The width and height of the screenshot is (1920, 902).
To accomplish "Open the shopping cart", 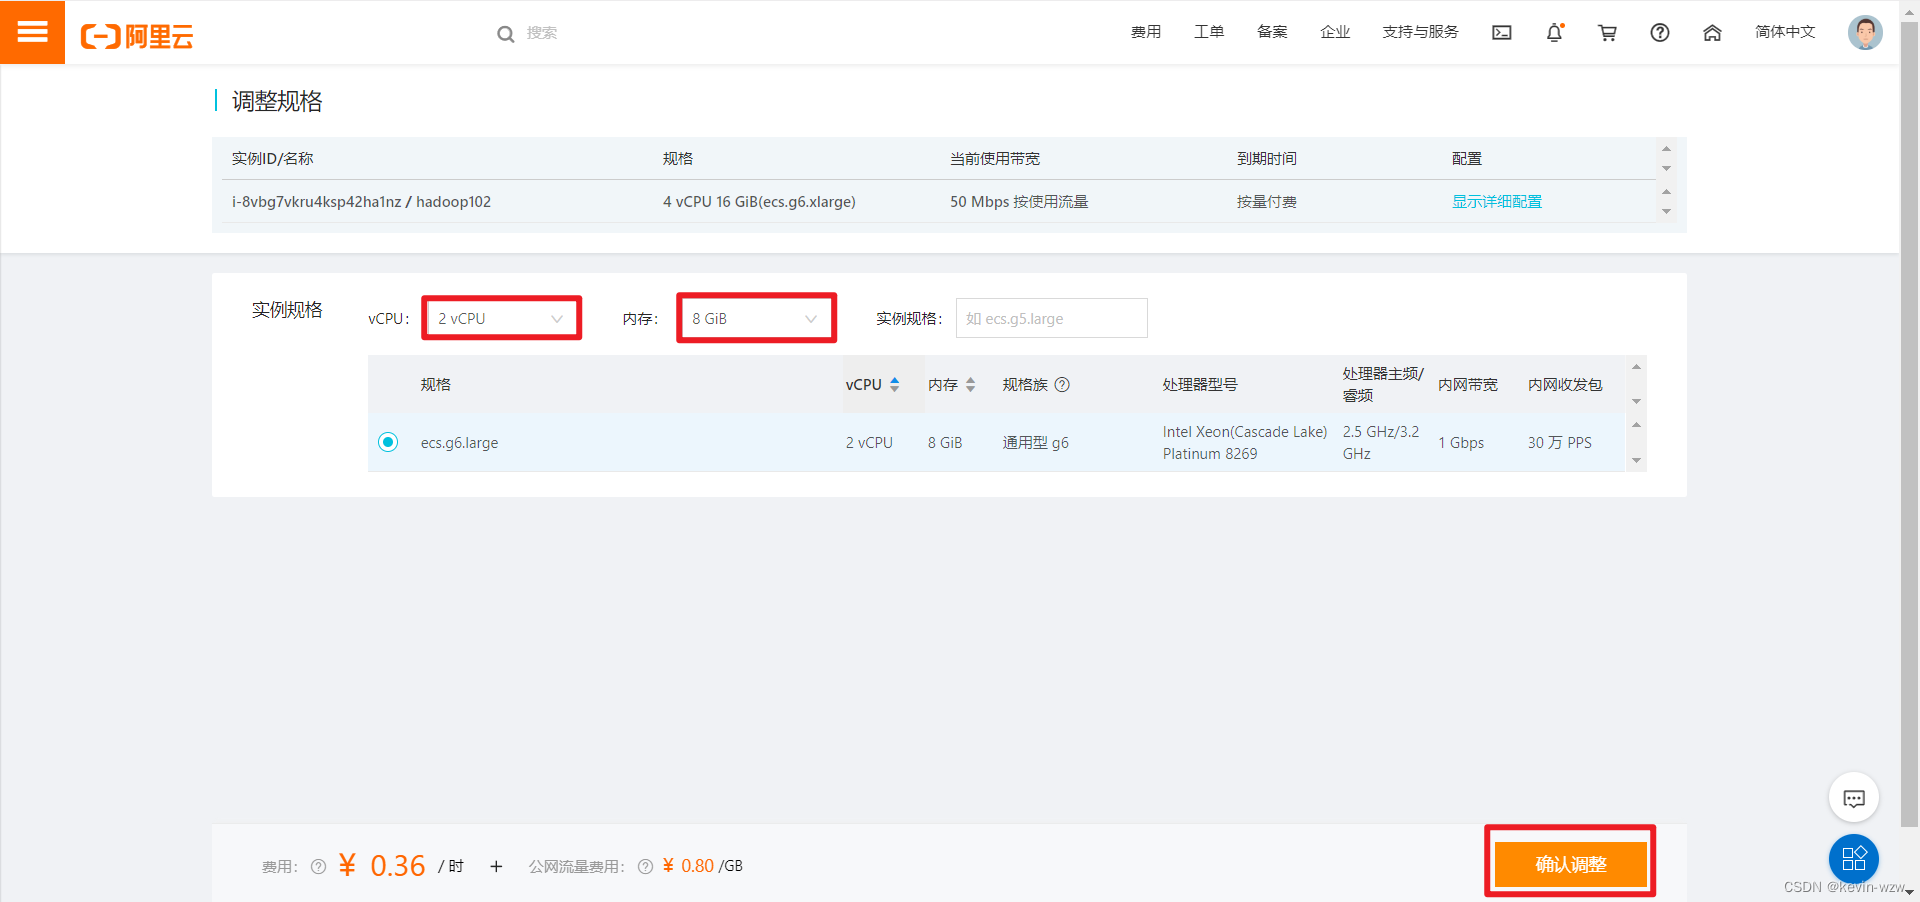I will click(1608, 33).
